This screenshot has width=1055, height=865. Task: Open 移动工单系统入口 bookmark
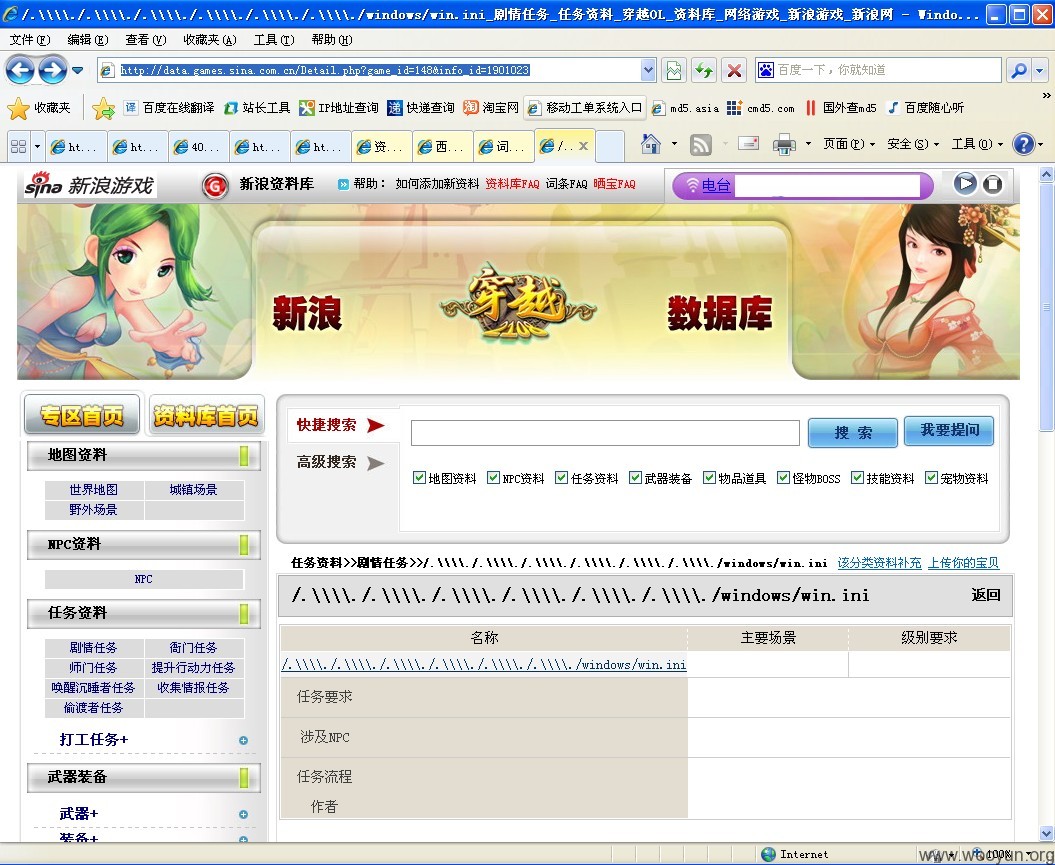click(x=585, y=108)
